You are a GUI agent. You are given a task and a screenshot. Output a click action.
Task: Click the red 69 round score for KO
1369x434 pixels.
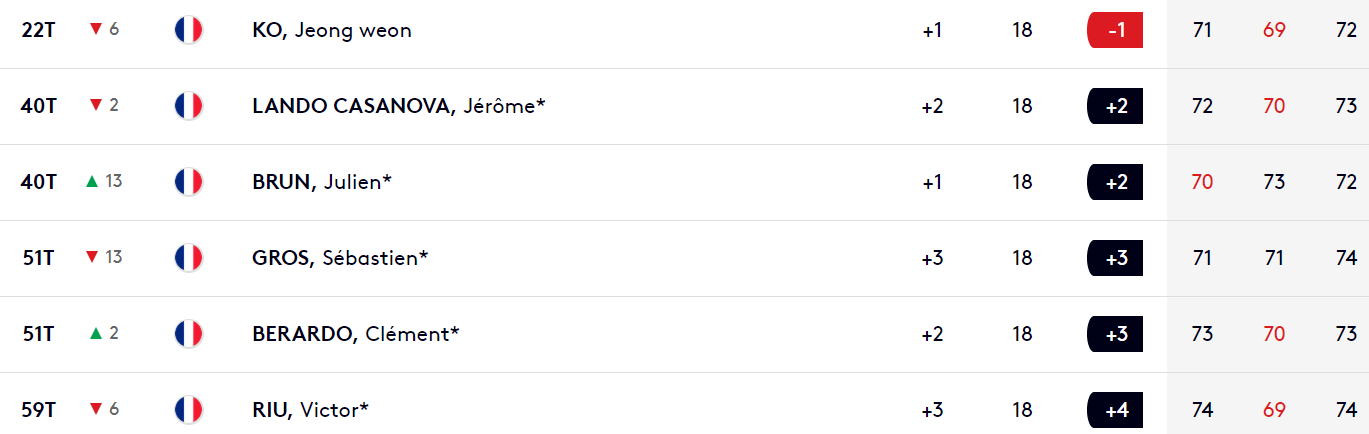(1274, 30)
